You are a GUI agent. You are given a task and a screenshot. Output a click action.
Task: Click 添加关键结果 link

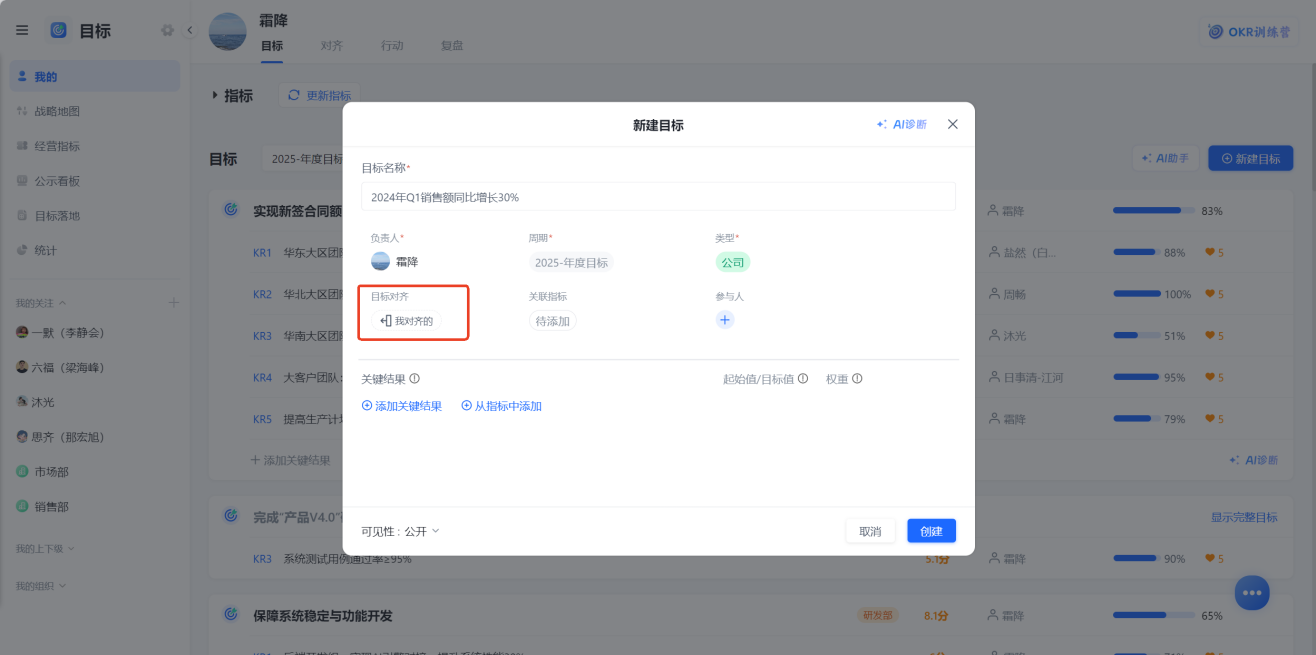click(401, 406)
